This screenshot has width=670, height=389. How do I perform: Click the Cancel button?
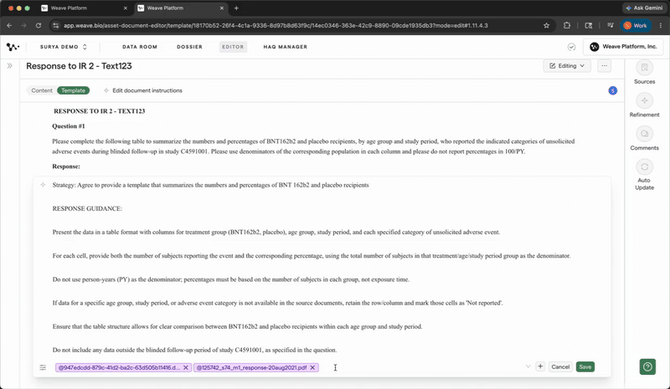coord(560,367)
